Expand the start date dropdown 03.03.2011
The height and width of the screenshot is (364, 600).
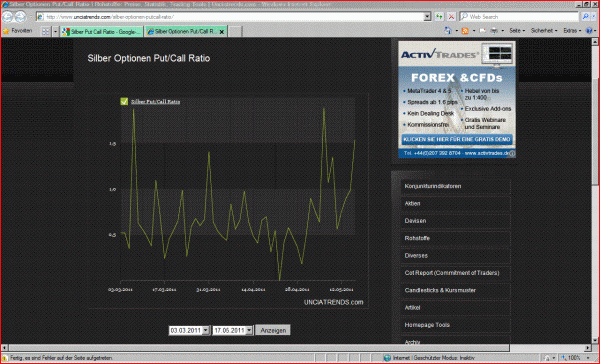pyautogui.click(x=206, y=330)
